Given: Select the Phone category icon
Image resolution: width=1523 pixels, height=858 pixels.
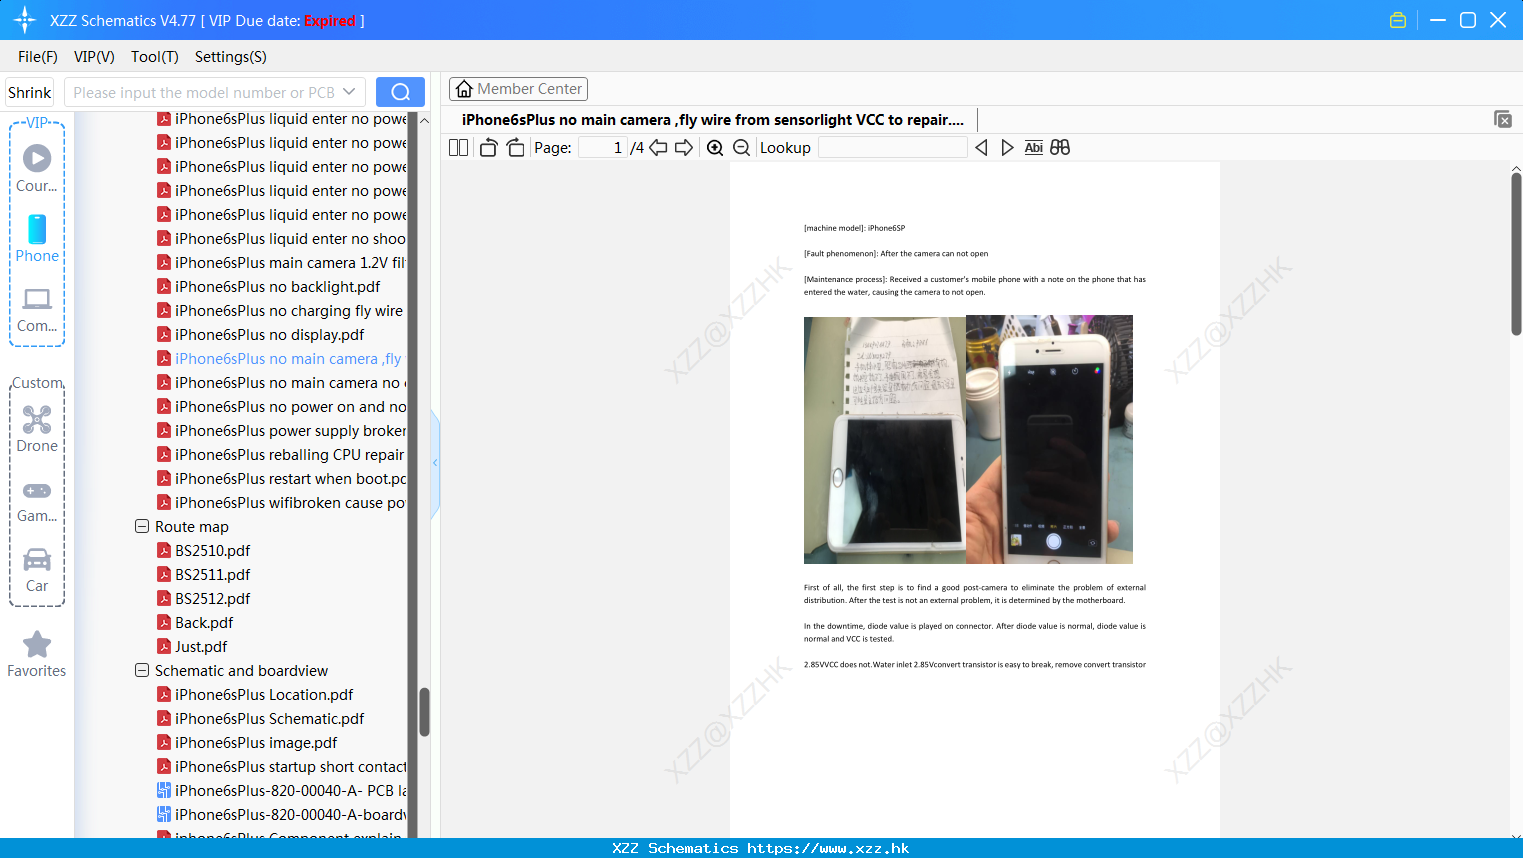Looking at the screenshot, I should [37, 229].
